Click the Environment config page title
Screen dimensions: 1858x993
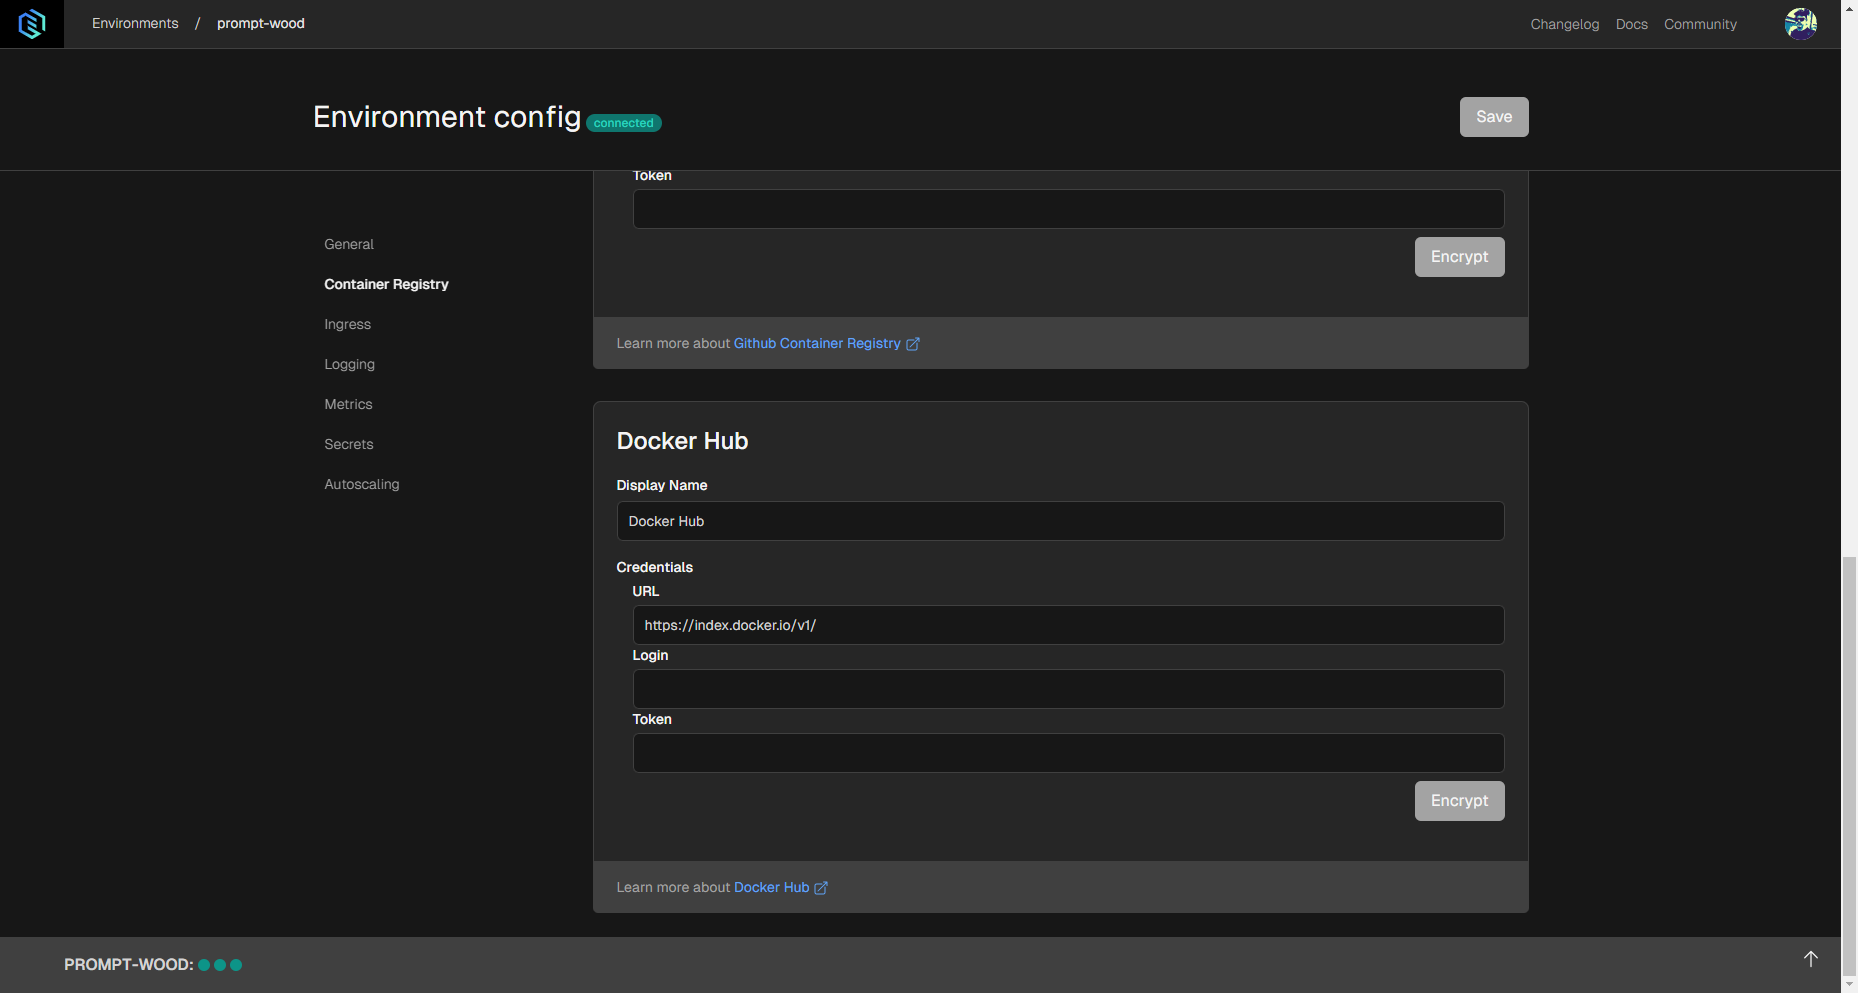click(447, 117)
